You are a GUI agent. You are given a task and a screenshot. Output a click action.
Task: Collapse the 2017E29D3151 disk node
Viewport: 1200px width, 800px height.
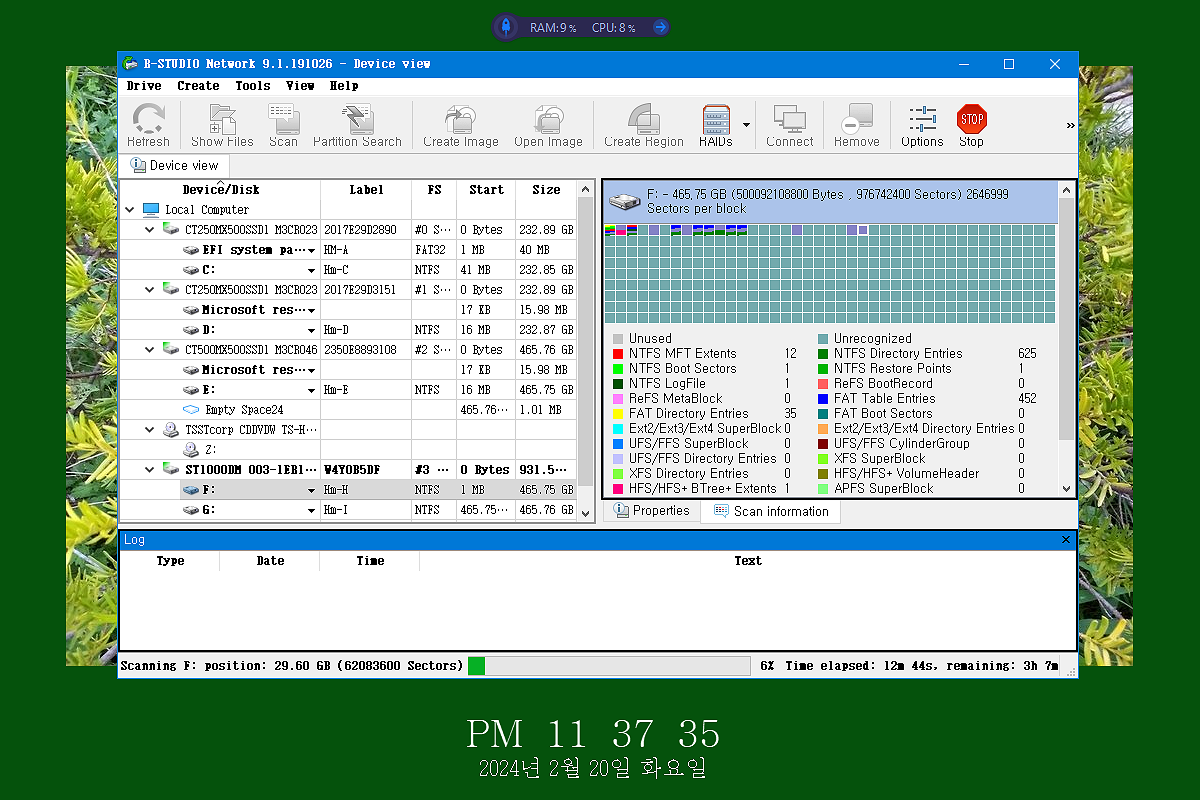[x=150, y=290]
